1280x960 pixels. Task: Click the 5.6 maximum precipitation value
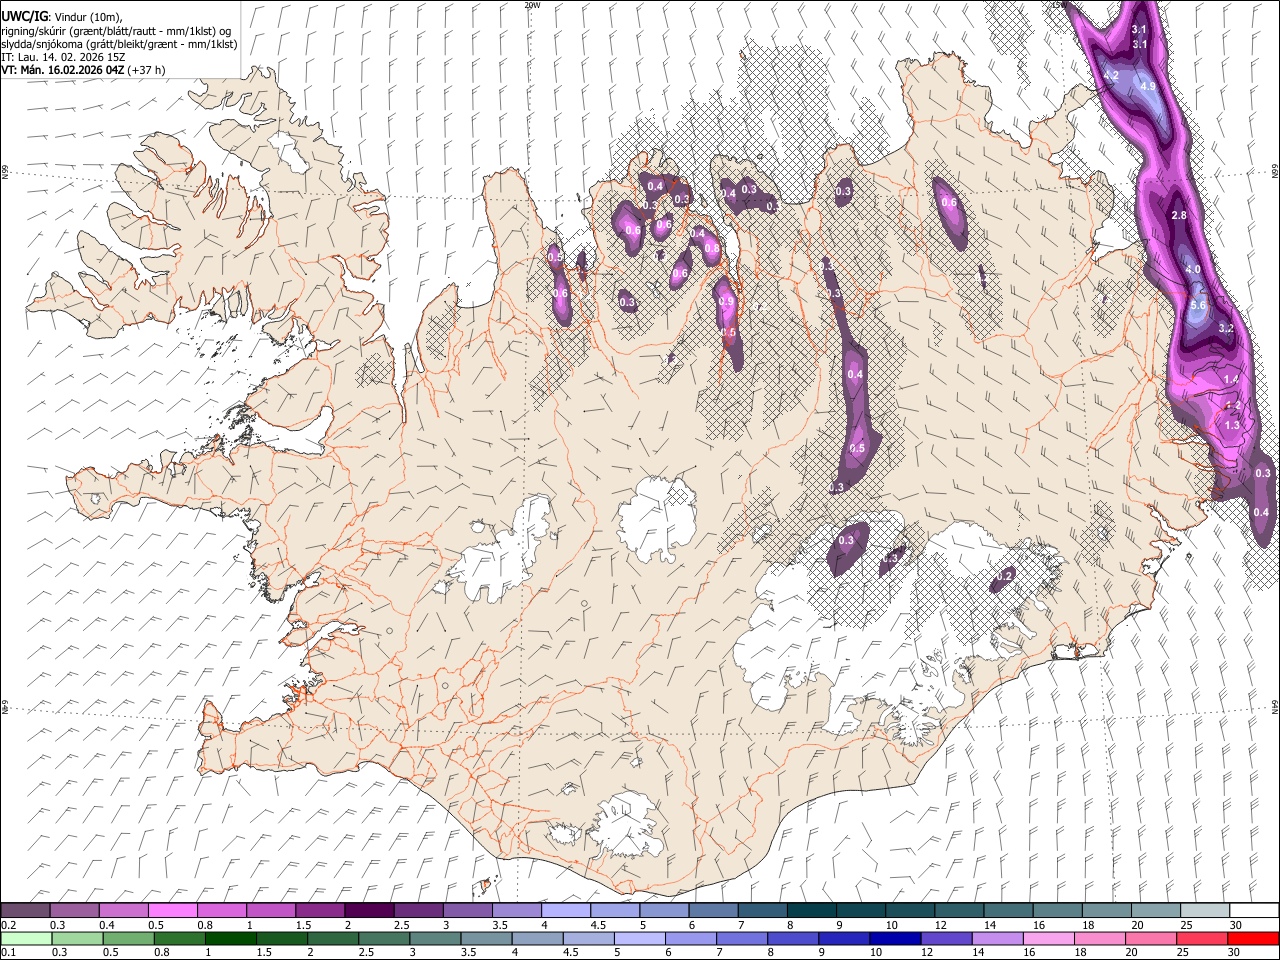pyautogui.click(x=1200, y=305)
